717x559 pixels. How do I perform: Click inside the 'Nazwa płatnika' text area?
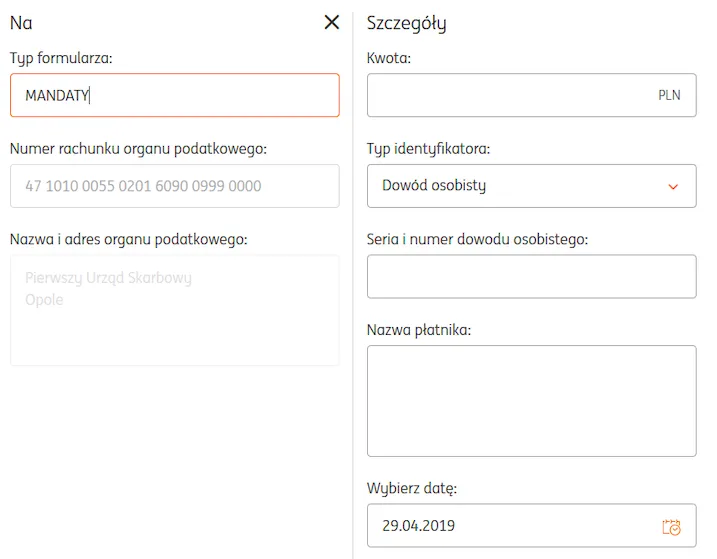(x=531, y=401)
